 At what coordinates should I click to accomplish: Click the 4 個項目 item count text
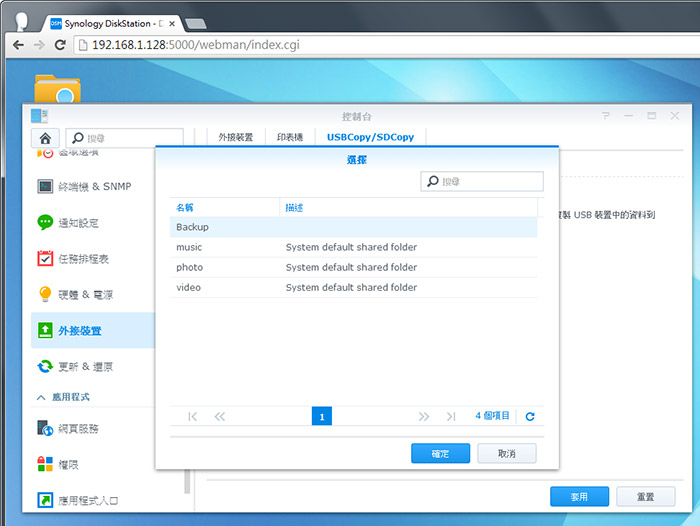[x=492, y=416]
